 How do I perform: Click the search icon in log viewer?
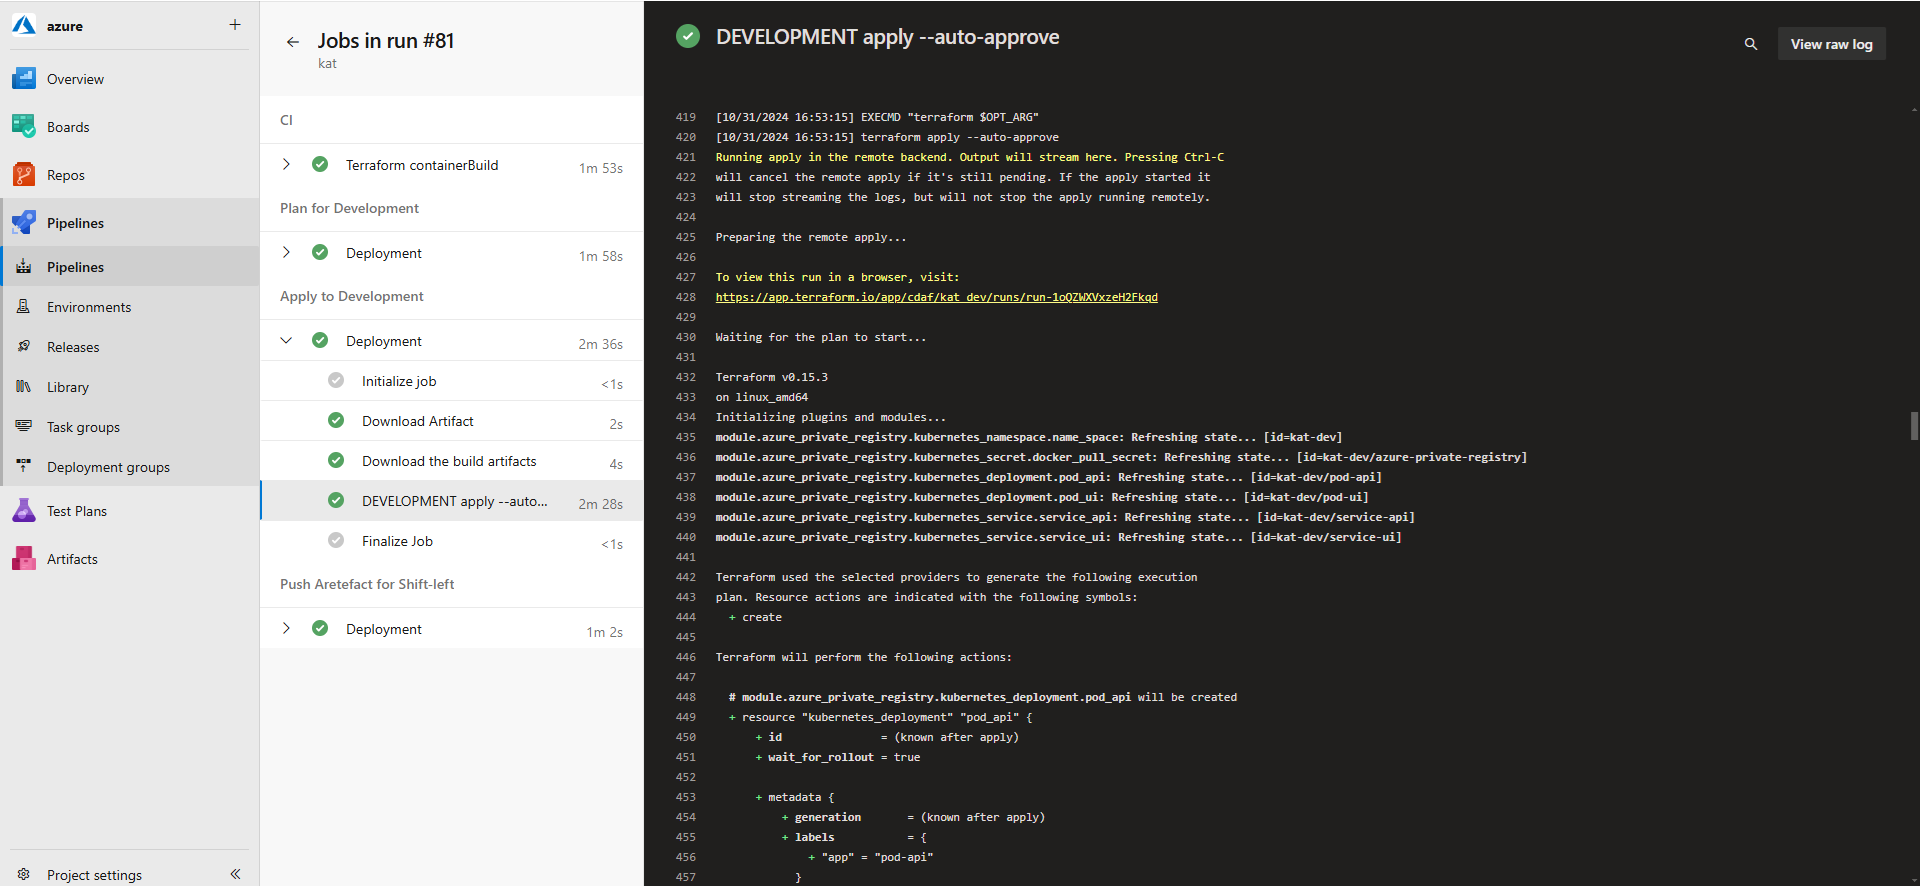click(1751, 44)
